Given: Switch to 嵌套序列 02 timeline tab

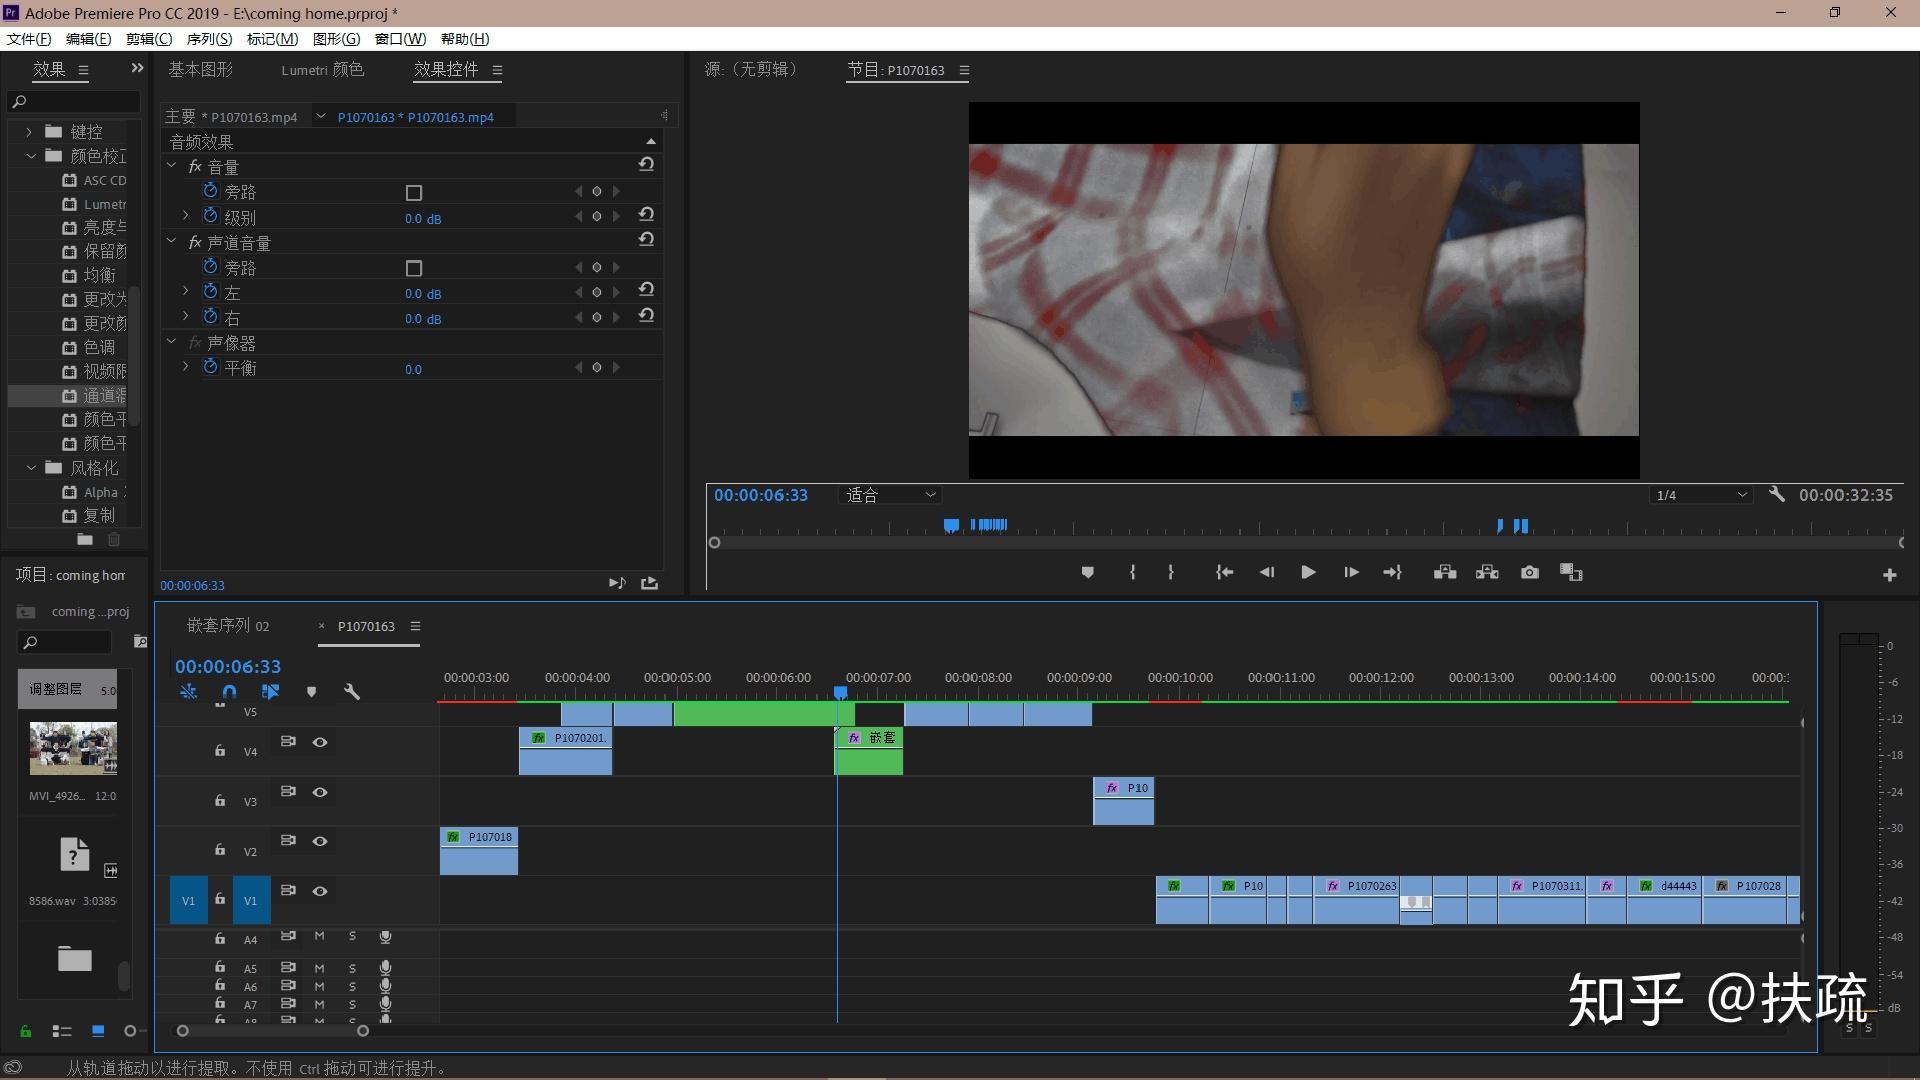Looking at the screenshot, I should point(228,626).
